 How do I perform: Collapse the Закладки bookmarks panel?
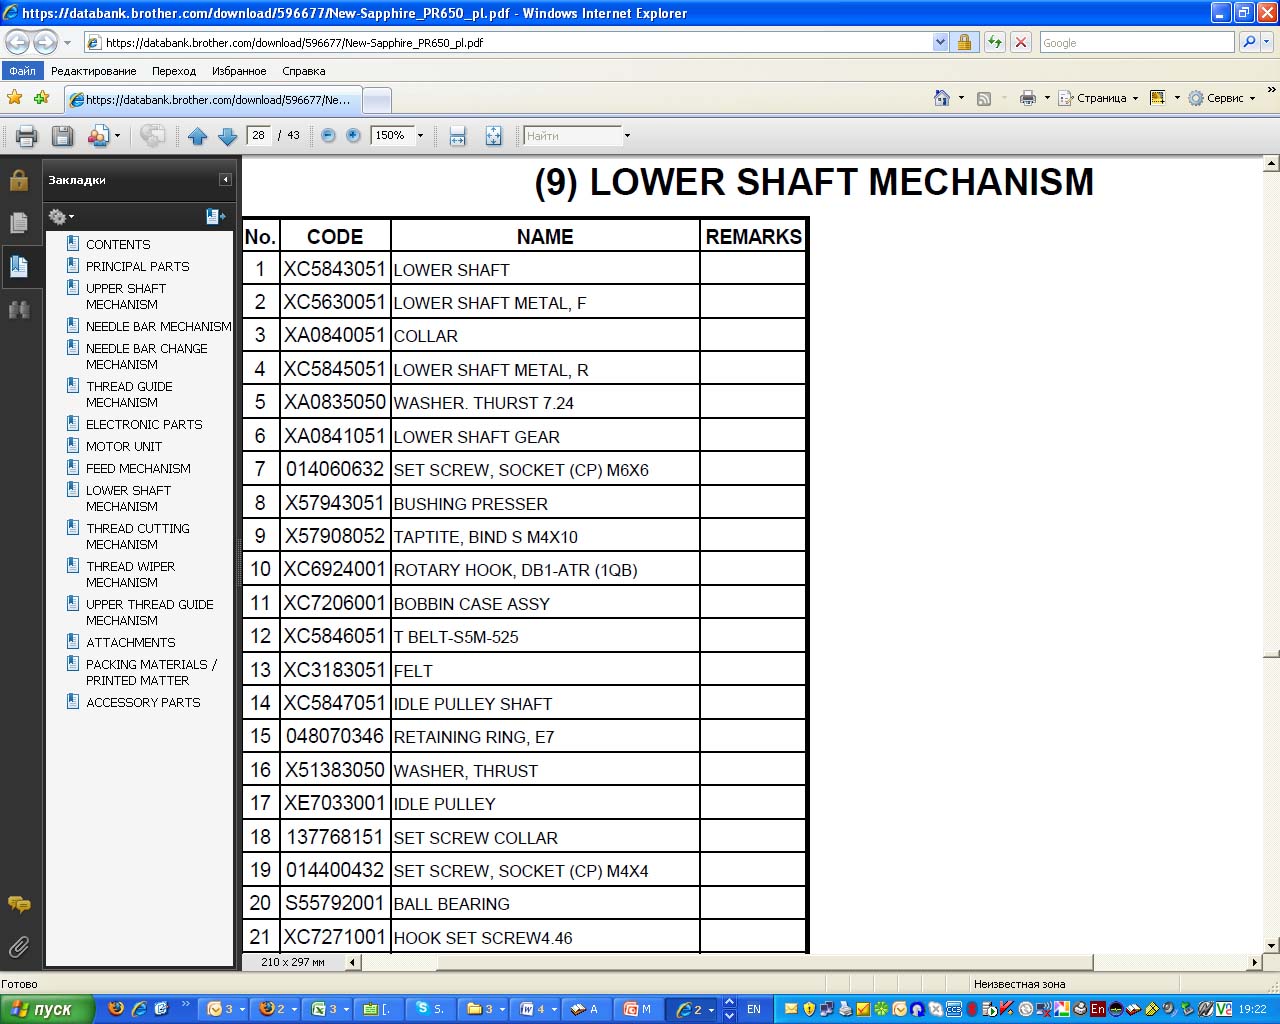[x=225, y=180]
